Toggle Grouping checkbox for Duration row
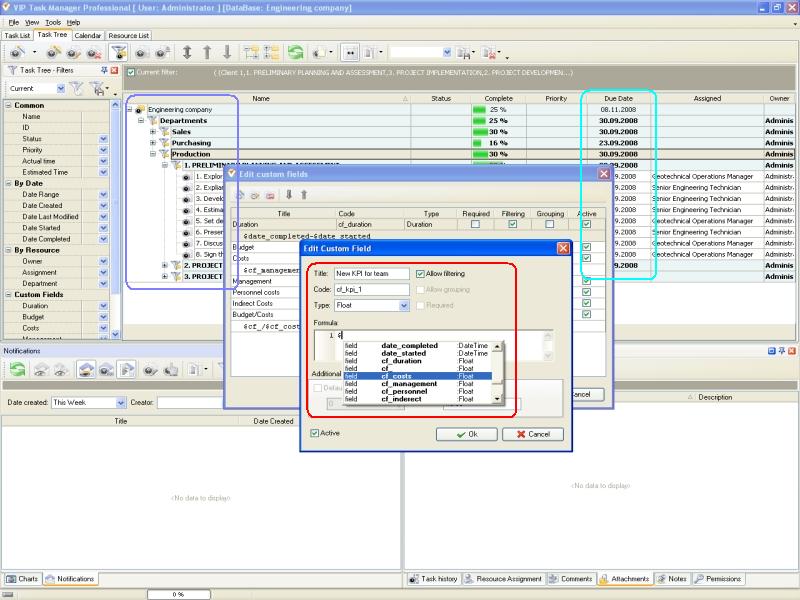 click(x=549, y=224)
